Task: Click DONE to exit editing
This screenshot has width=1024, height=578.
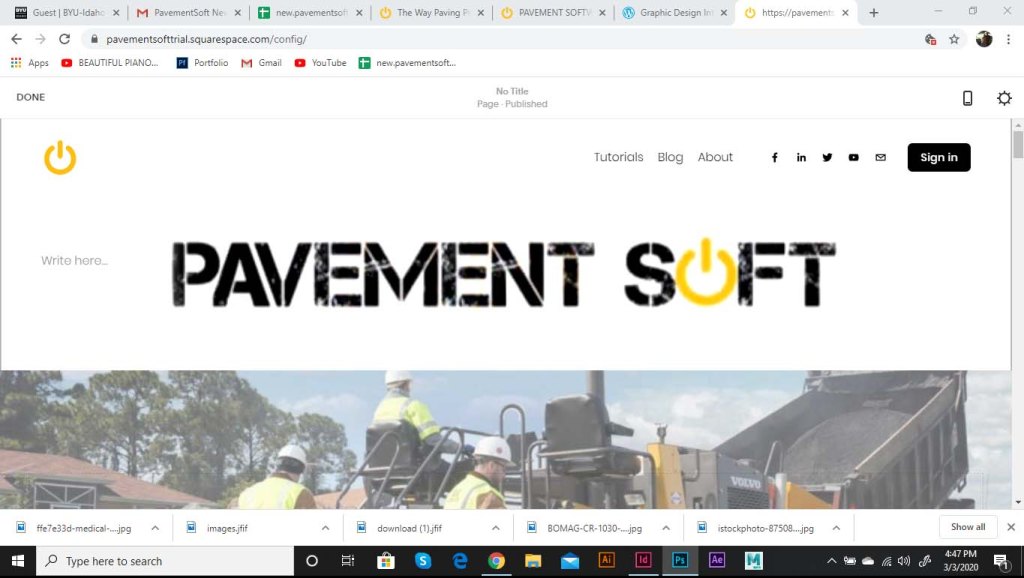Action: click(31, 98)
